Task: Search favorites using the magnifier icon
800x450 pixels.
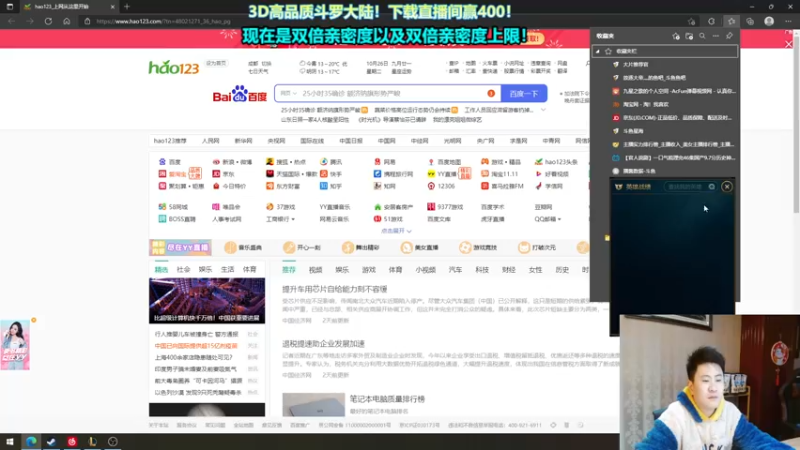Action: [x=703, y=36]
